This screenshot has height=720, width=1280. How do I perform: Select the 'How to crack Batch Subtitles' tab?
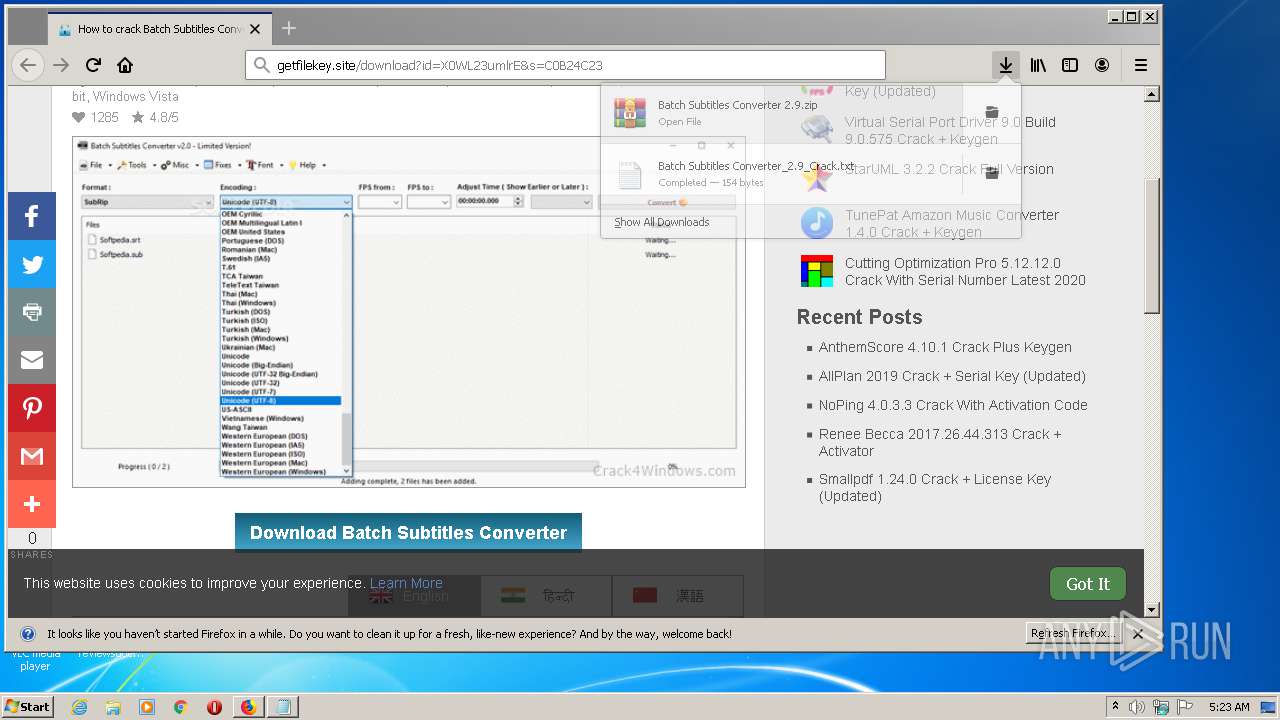click(160, 29)
